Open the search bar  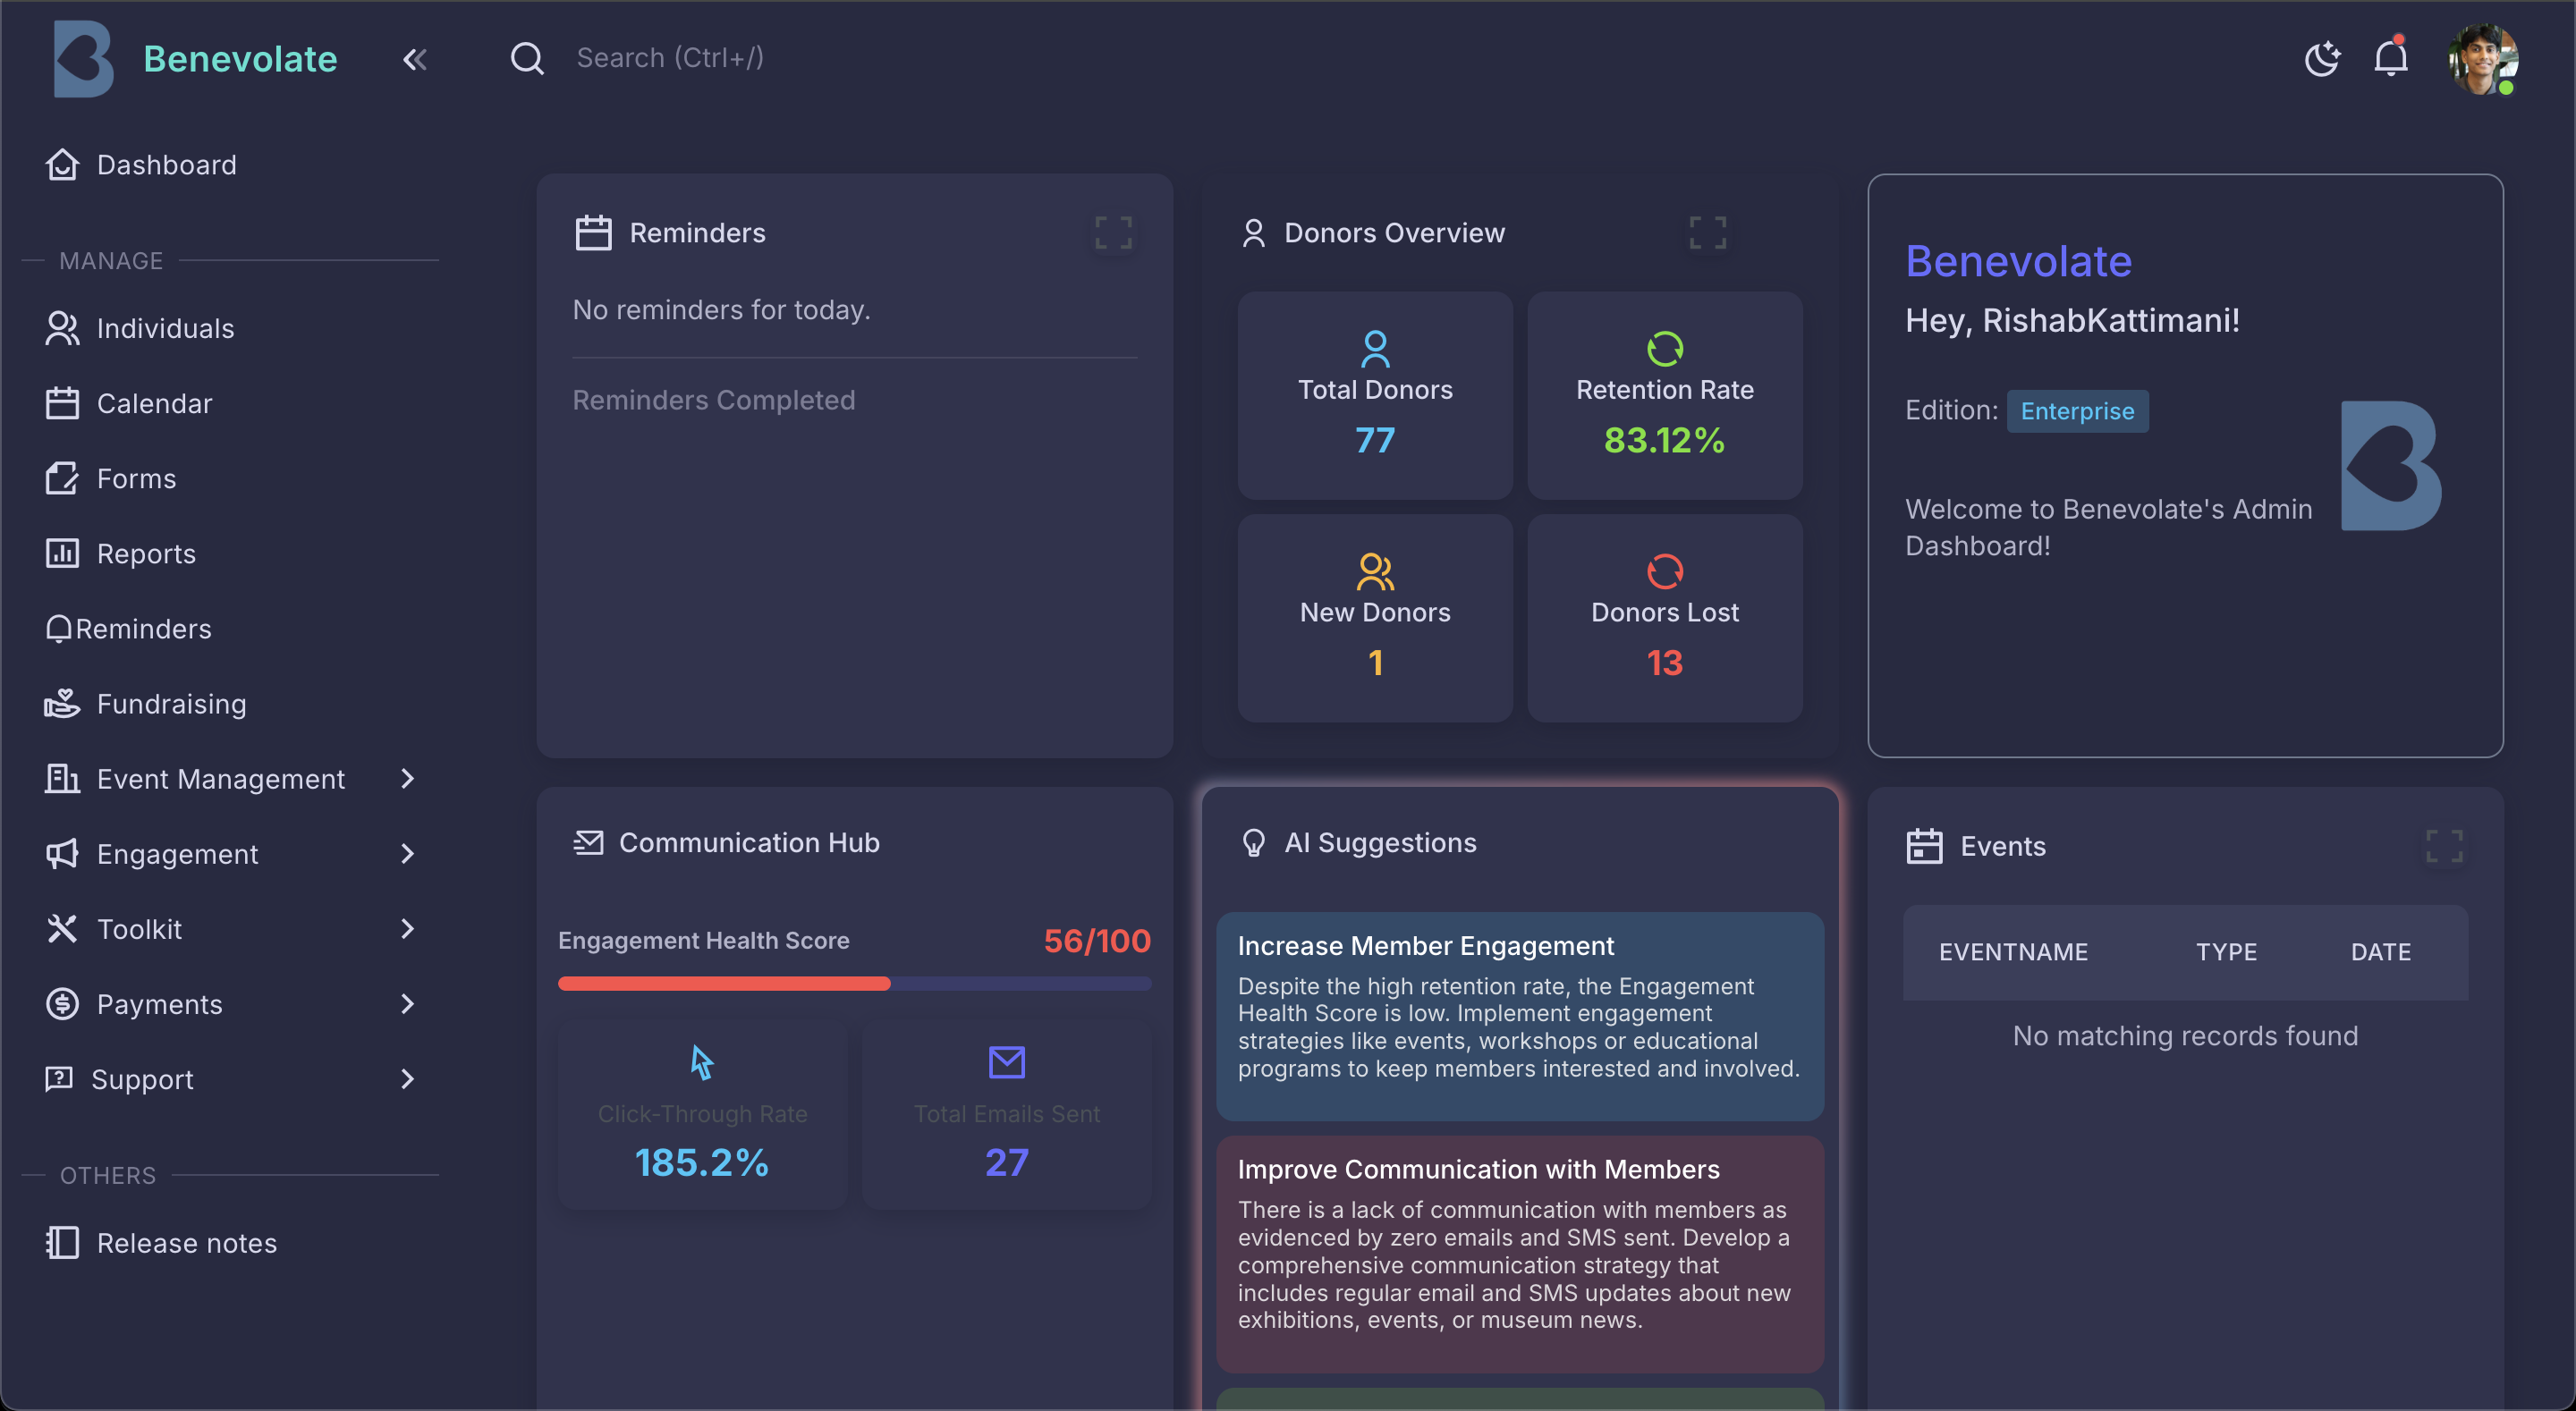pos(528,58)
